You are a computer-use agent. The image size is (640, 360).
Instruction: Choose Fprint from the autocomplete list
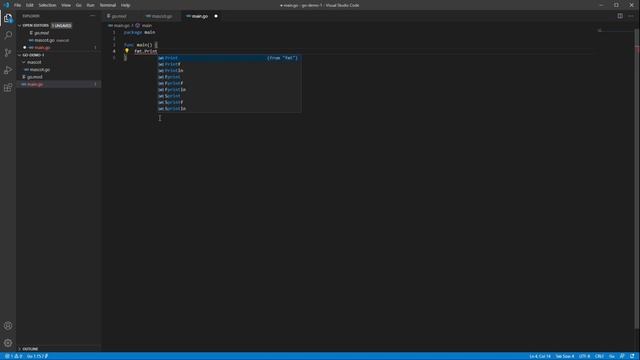click(x=229, y=77)
